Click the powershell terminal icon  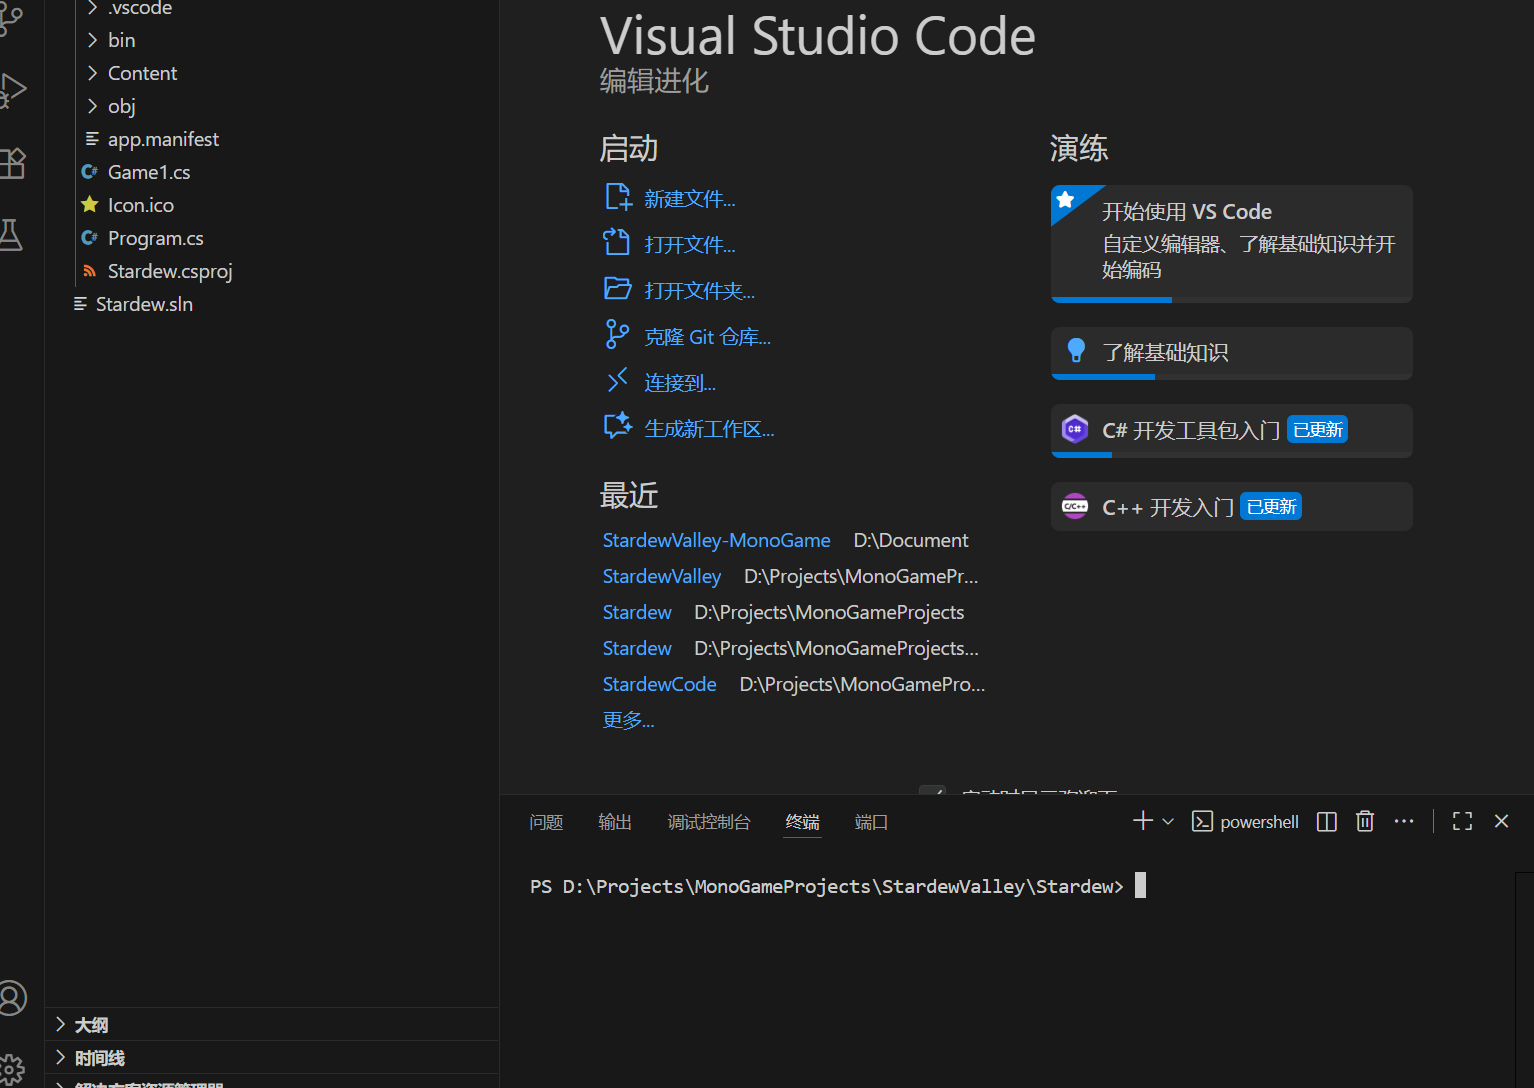point(1203,822)
